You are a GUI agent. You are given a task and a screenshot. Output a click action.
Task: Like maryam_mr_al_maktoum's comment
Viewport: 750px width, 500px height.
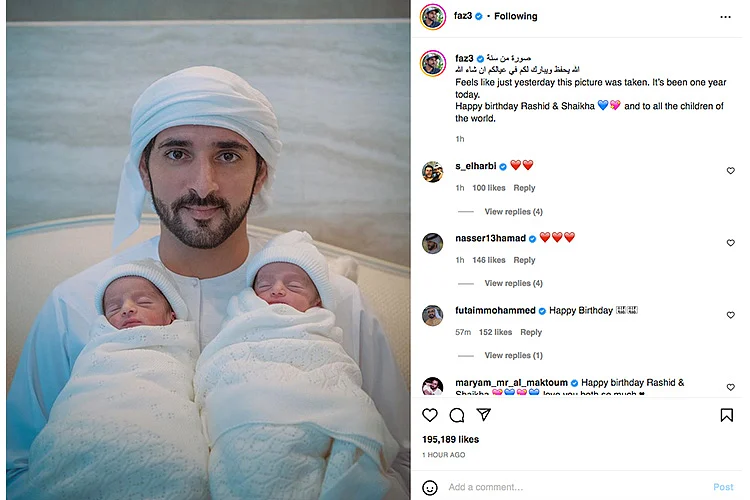point(730,387)
